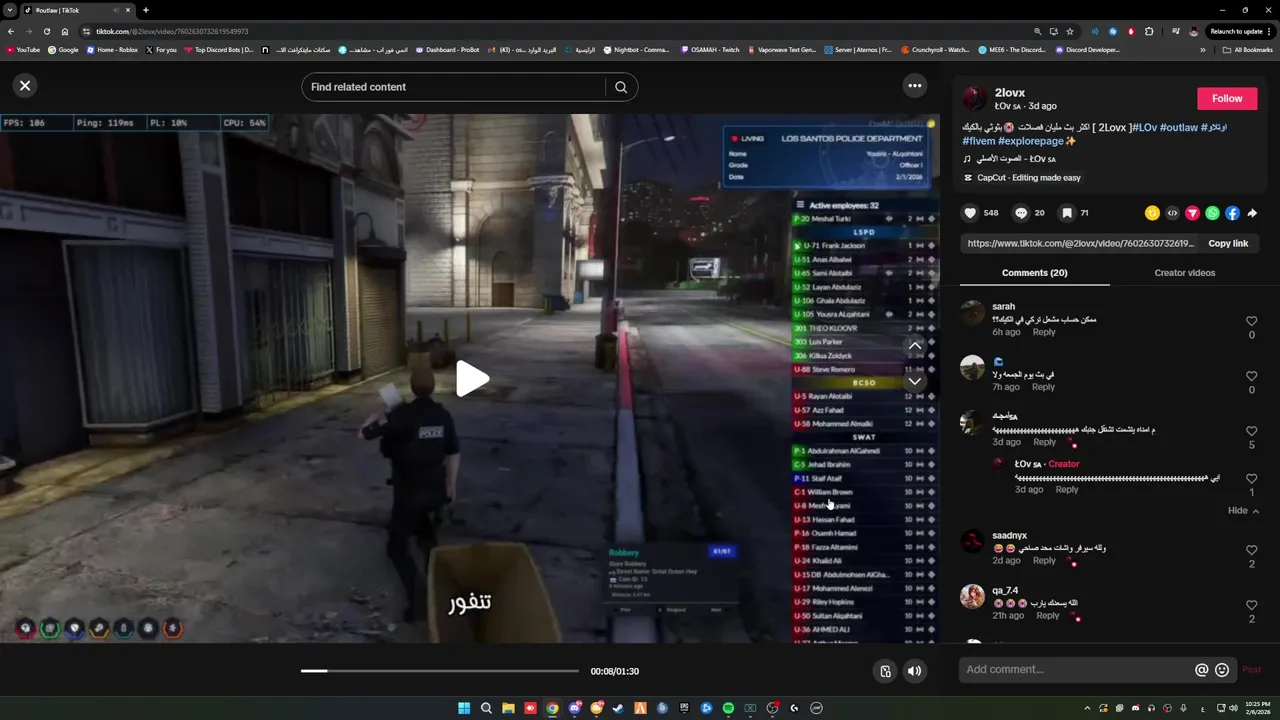Bookmark the video to favorites

(1067, 213)
